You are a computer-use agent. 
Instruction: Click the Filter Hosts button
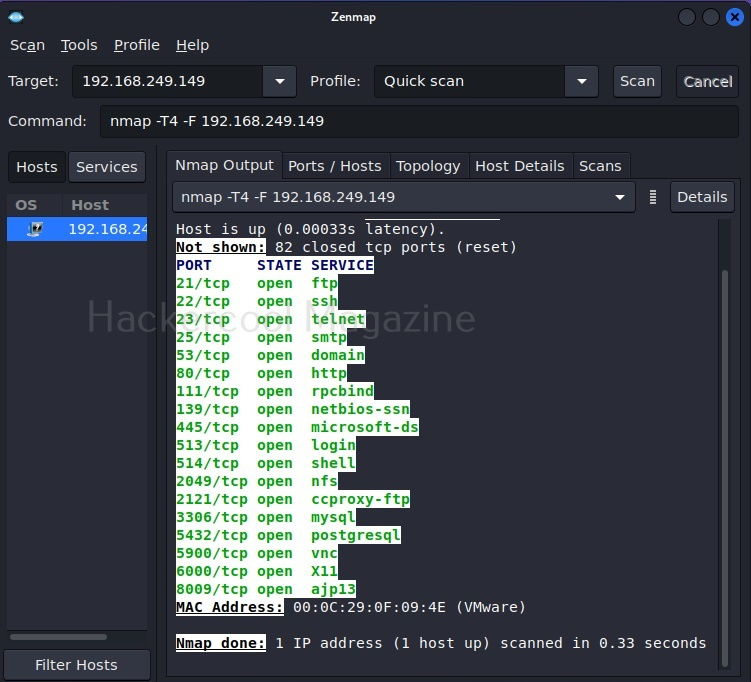click(77, 665)
